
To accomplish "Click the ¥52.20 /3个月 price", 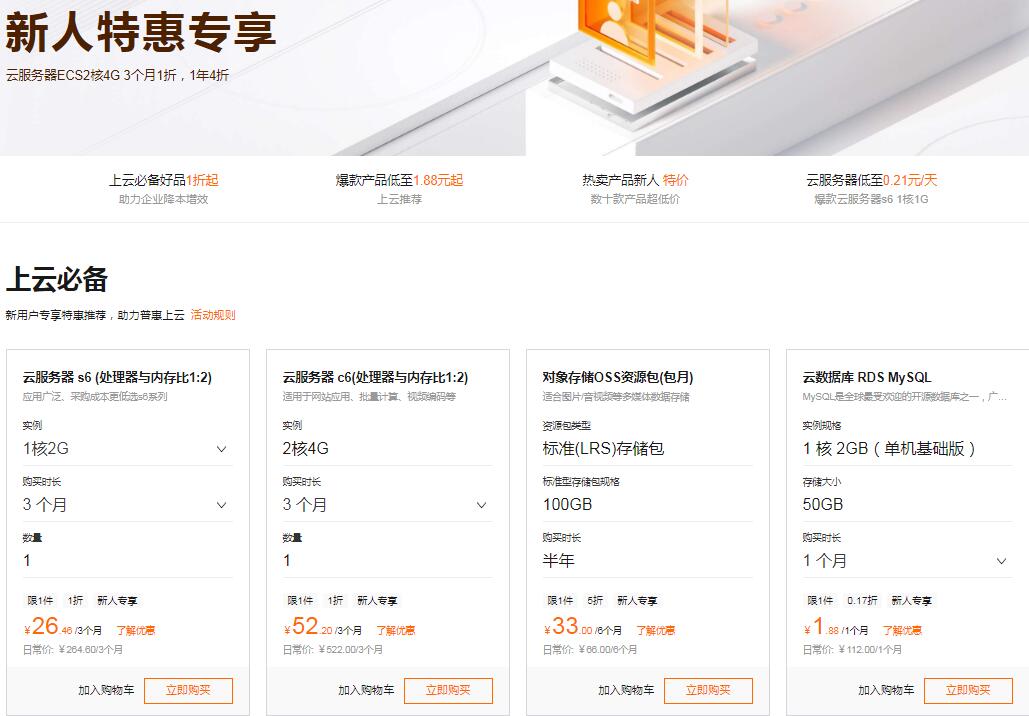I will [323, 627].
